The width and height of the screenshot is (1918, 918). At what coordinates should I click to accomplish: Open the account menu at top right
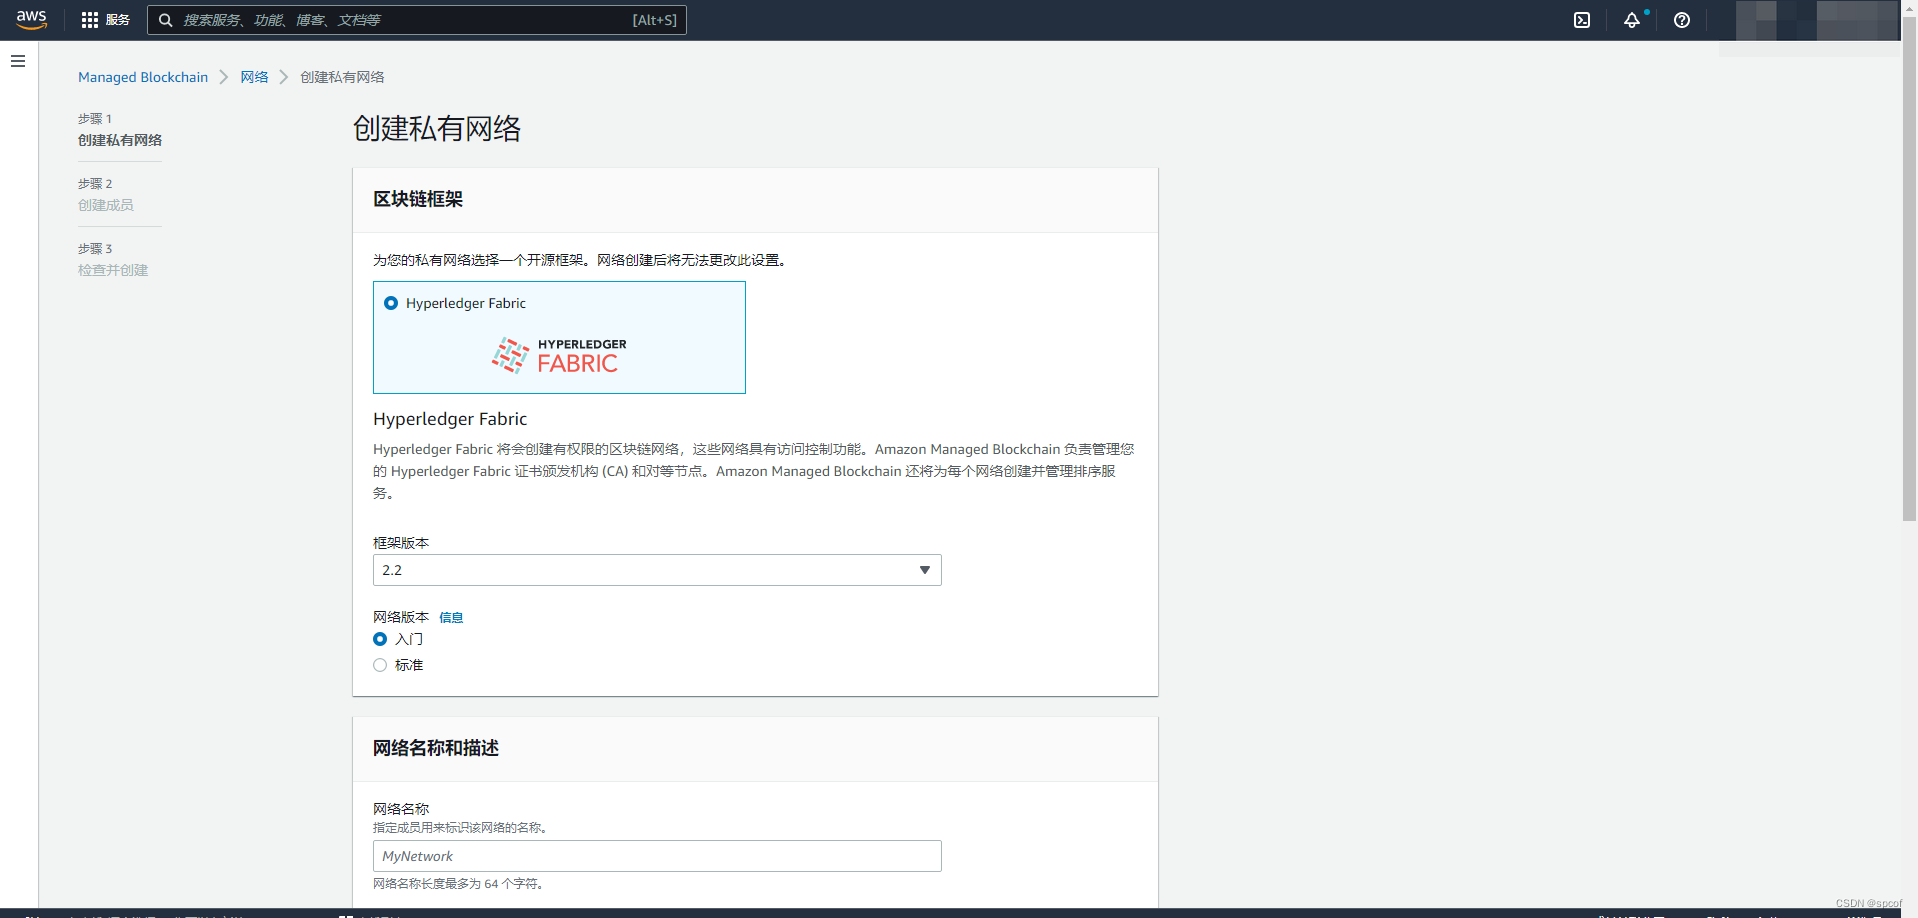click(1816, 20)
